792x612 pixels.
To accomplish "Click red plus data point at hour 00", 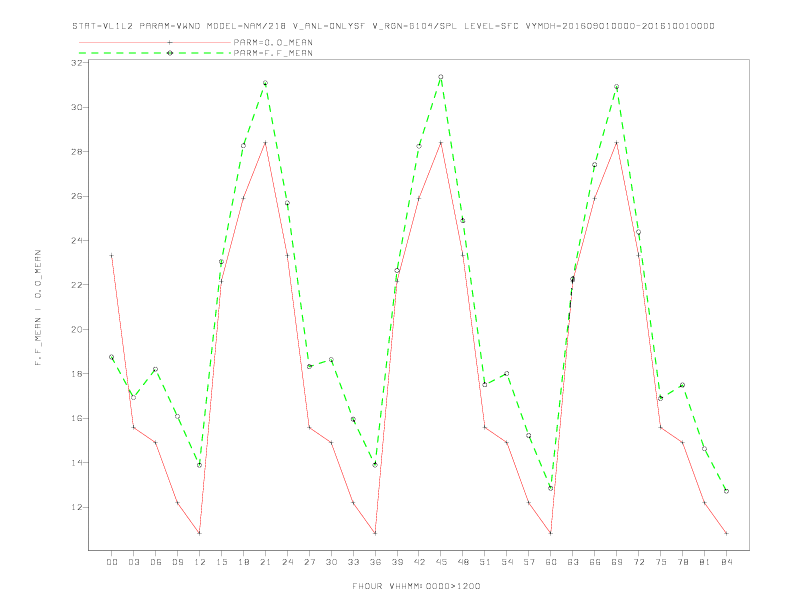I will pos(112,256).
